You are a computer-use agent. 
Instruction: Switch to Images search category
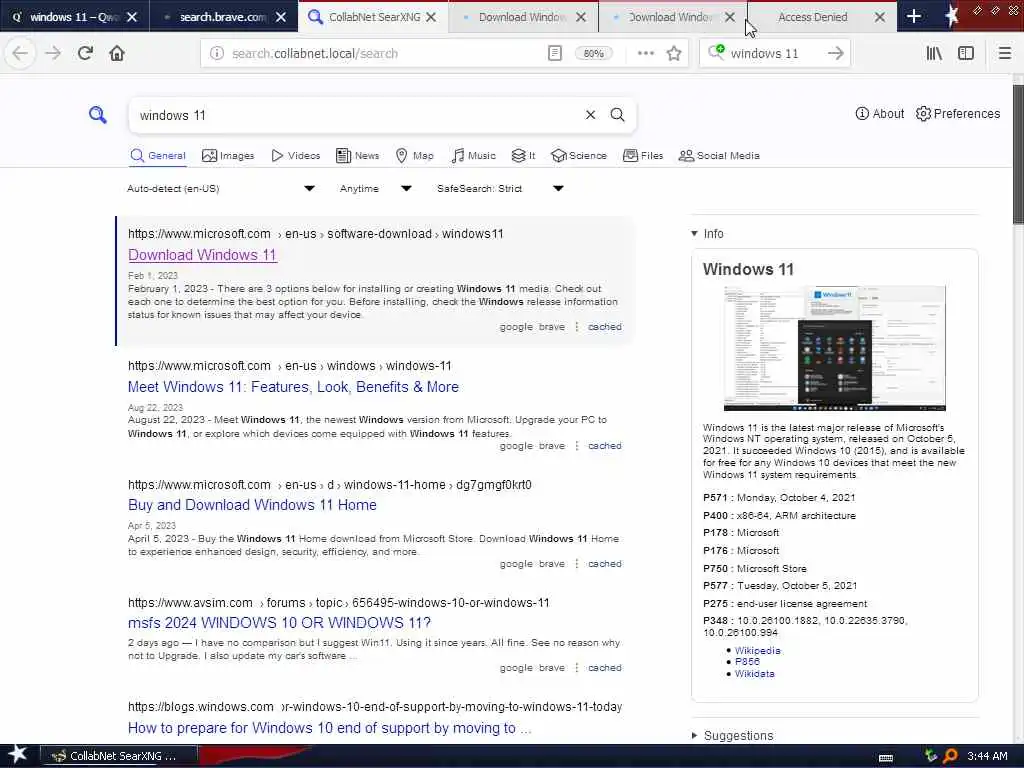tap(228, 155)
